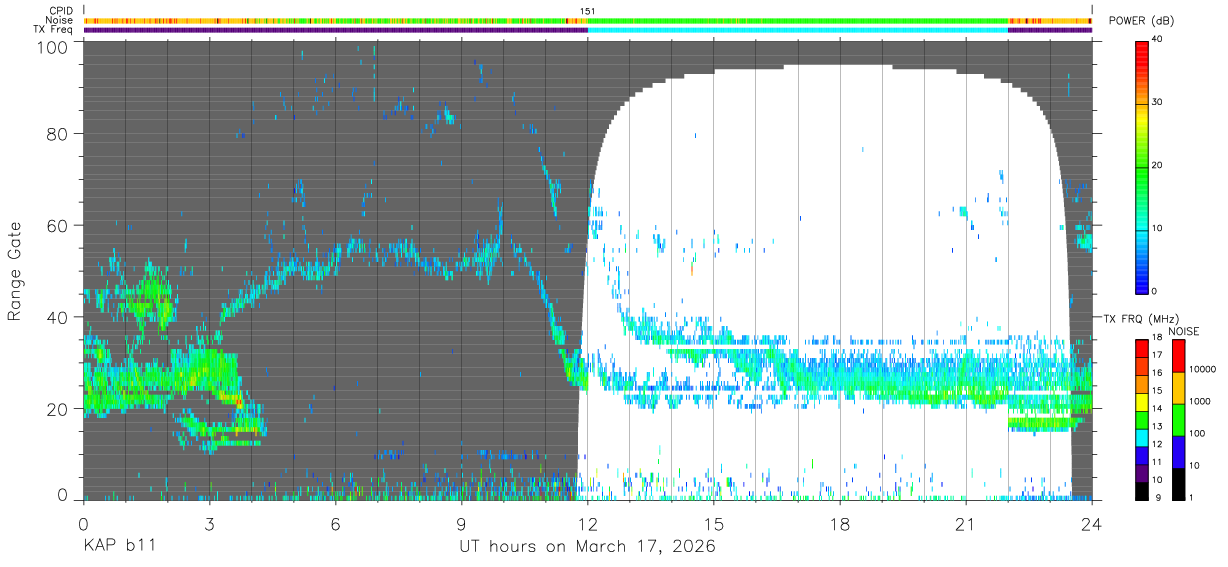Screen dimensions: 1228x567
Task: Click the rainbow power colorbar
Action: pos(1142,166)
